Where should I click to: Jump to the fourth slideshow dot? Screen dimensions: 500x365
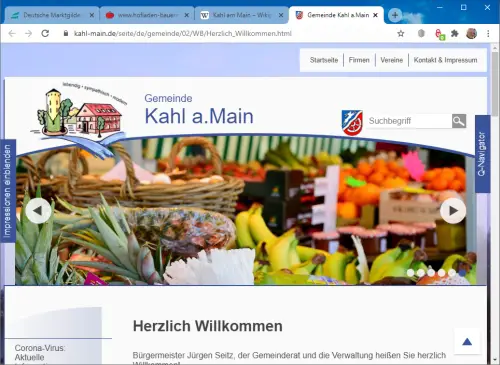(441, 273)
